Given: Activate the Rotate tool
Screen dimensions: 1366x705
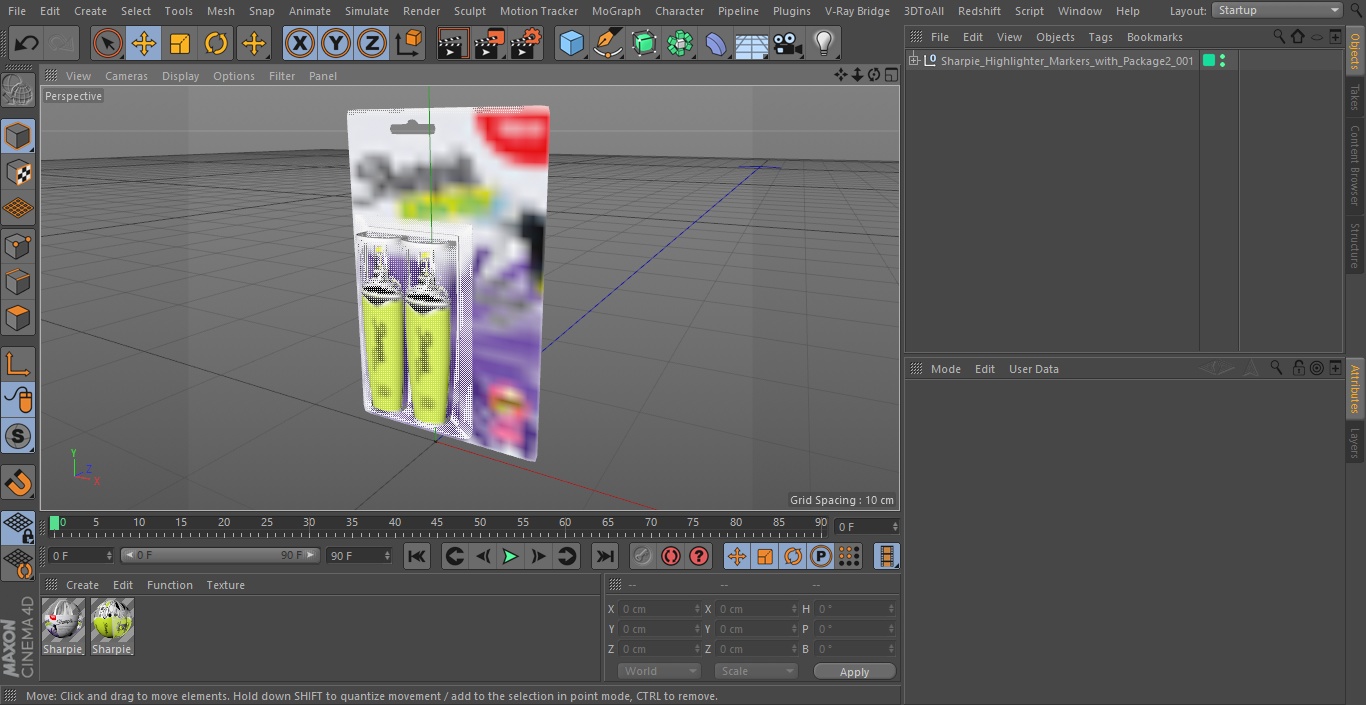Looking at the screenshot, I should 216,43.
